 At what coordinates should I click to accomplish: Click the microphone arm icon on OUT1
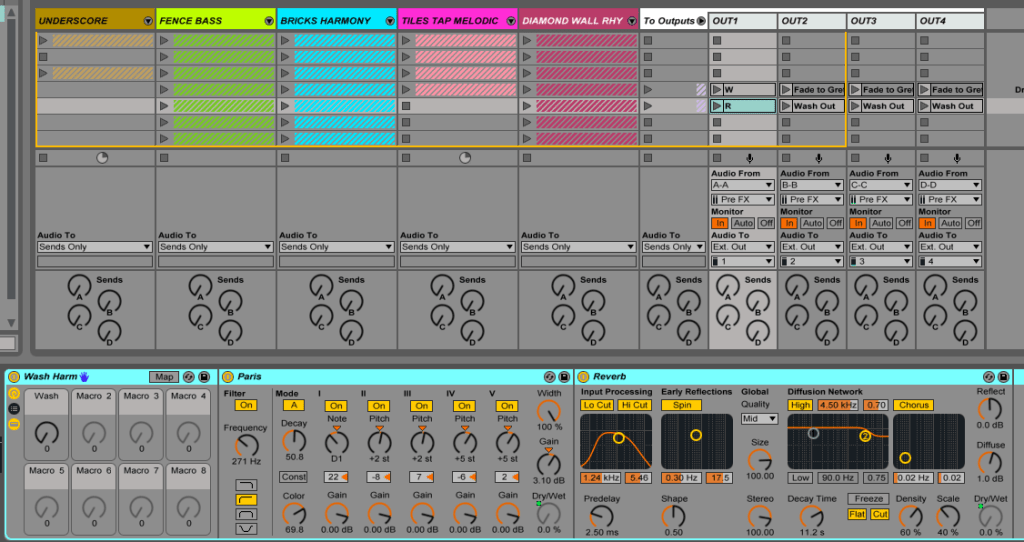(x=749, y=158)
